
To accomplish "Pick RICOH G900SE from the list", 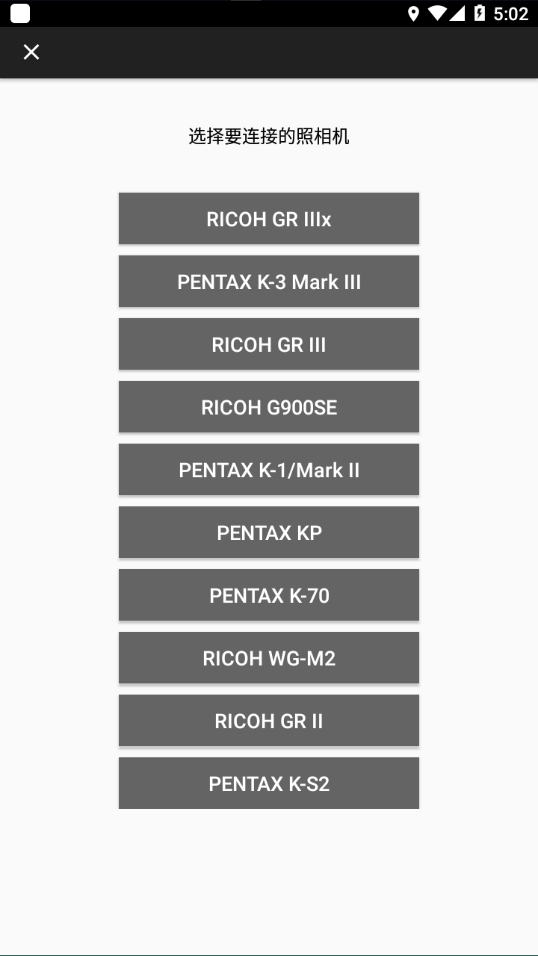I will coord(269,407).
